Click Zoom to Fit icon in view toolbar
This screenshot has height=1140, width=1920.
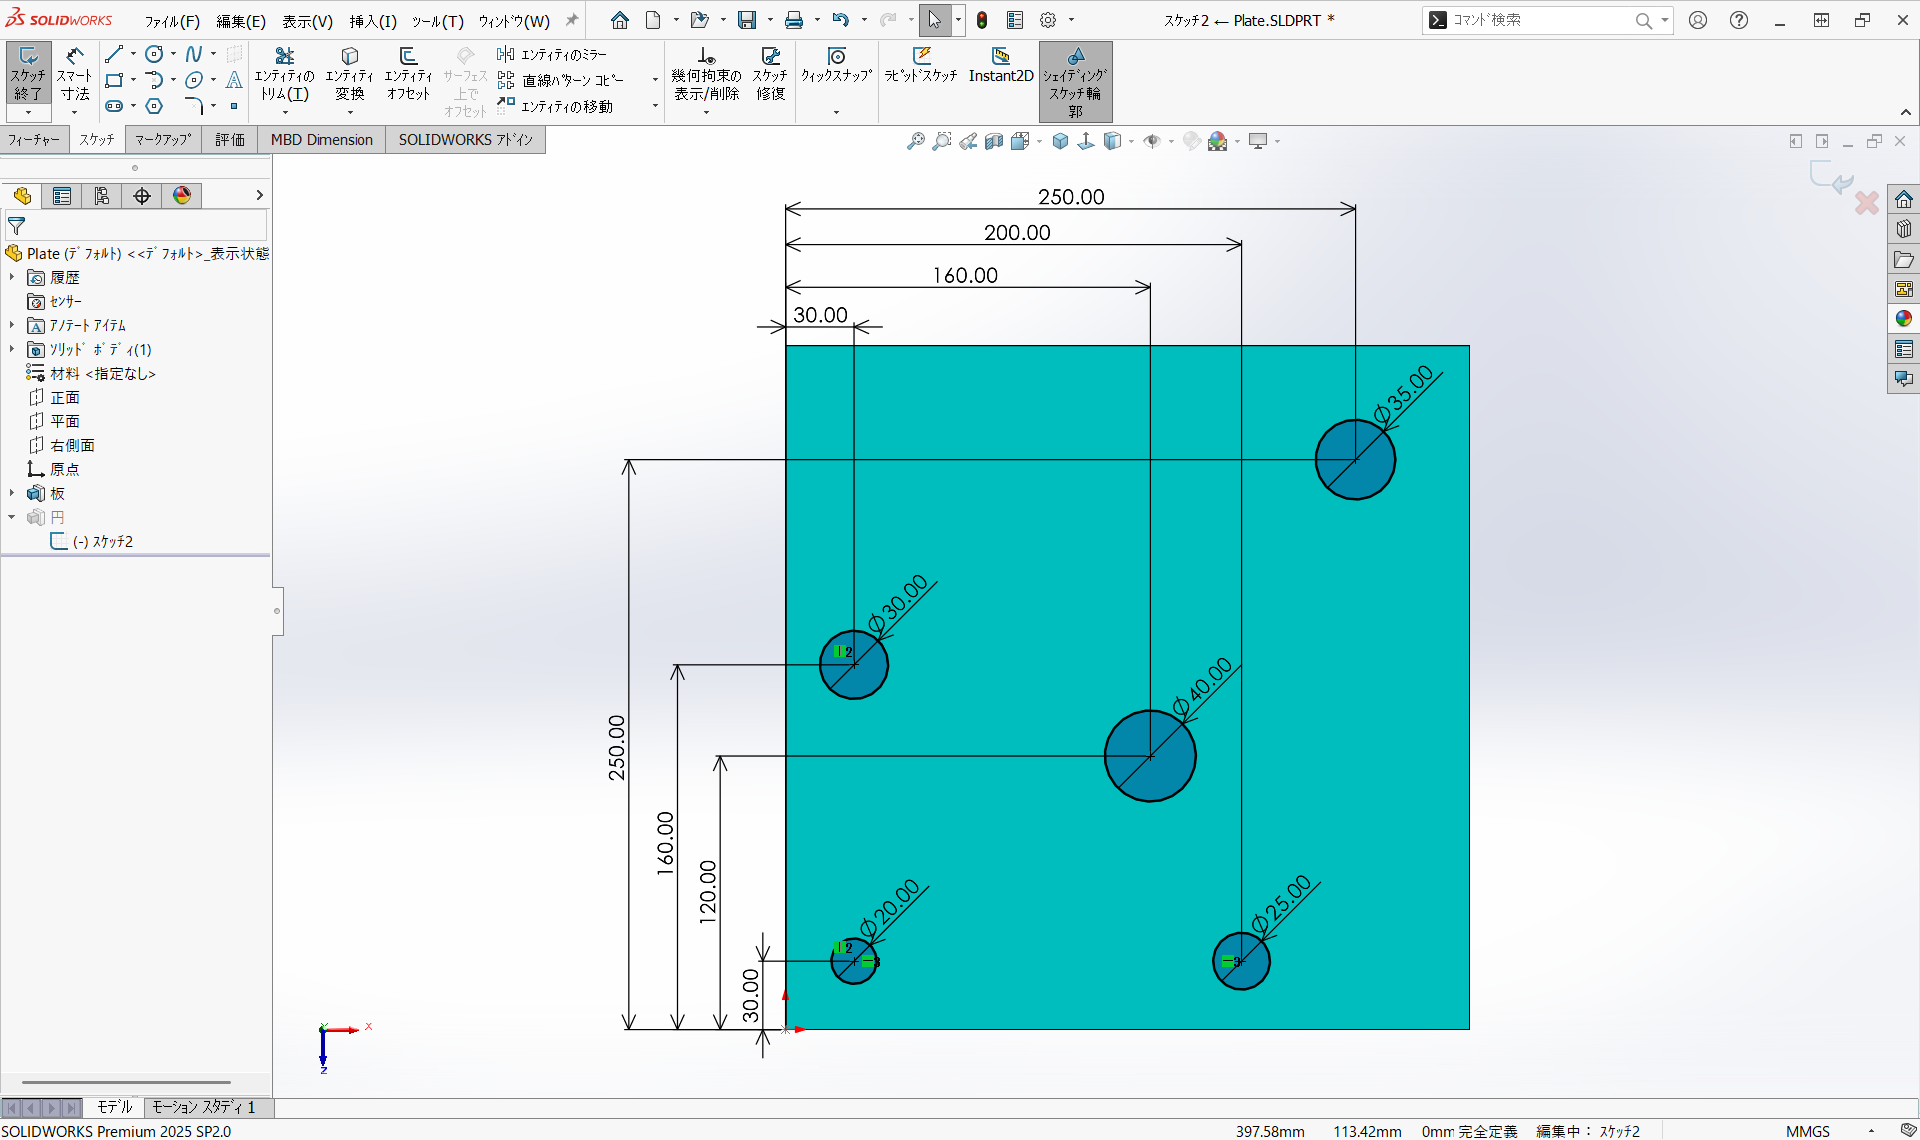pyautogui.click(x=915, y=142)
